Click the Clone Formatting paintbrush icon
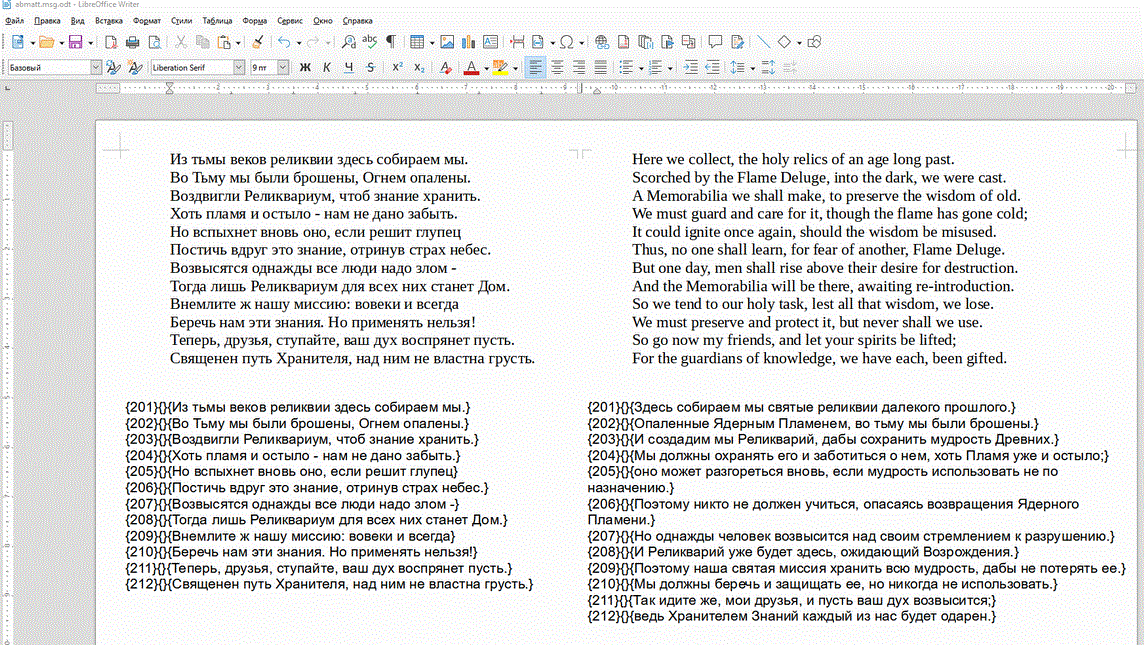This screenshot has width=1144, height=645. click(x=257, y=42)
